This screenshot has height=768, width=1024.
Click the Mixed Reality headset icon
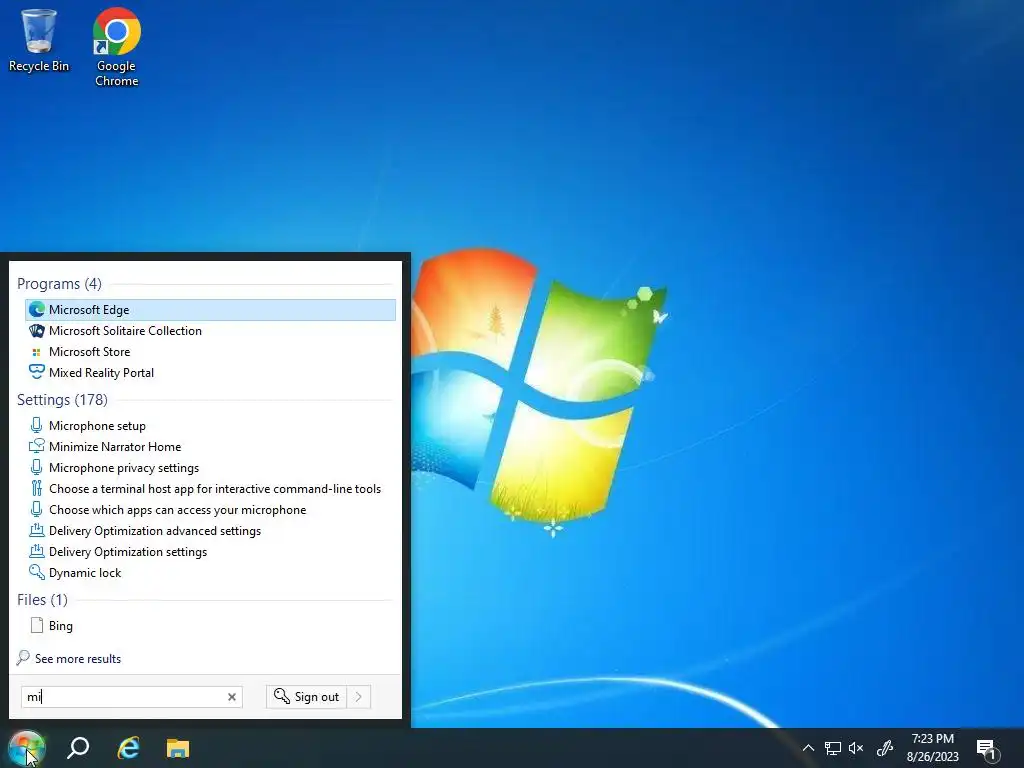tap(37, 372)
